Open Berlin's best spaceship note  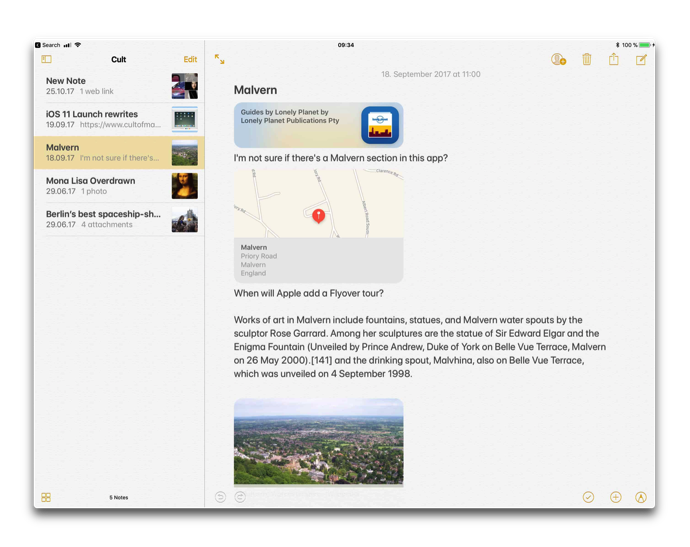[x=119, y=219]
